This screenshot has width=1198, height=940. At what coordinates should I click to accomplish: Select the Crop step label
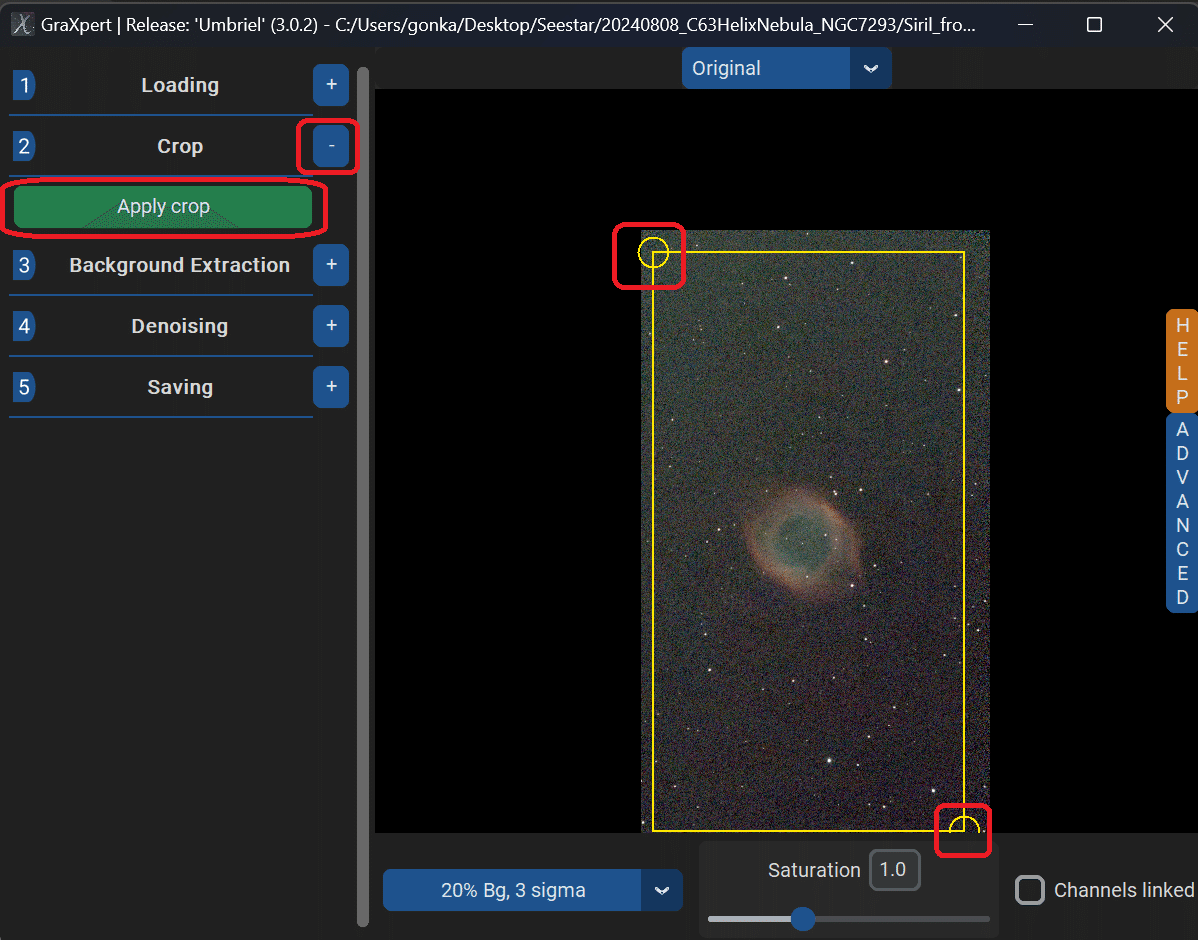coord(180,146)
